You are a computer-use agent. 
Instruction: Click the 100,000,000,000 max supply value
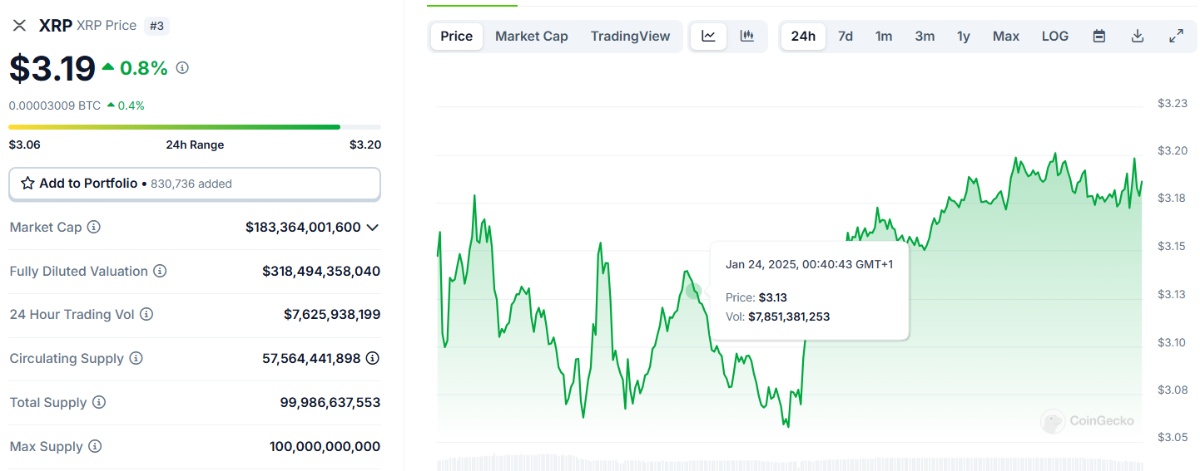pyautogui.click(x=325, y=446)
